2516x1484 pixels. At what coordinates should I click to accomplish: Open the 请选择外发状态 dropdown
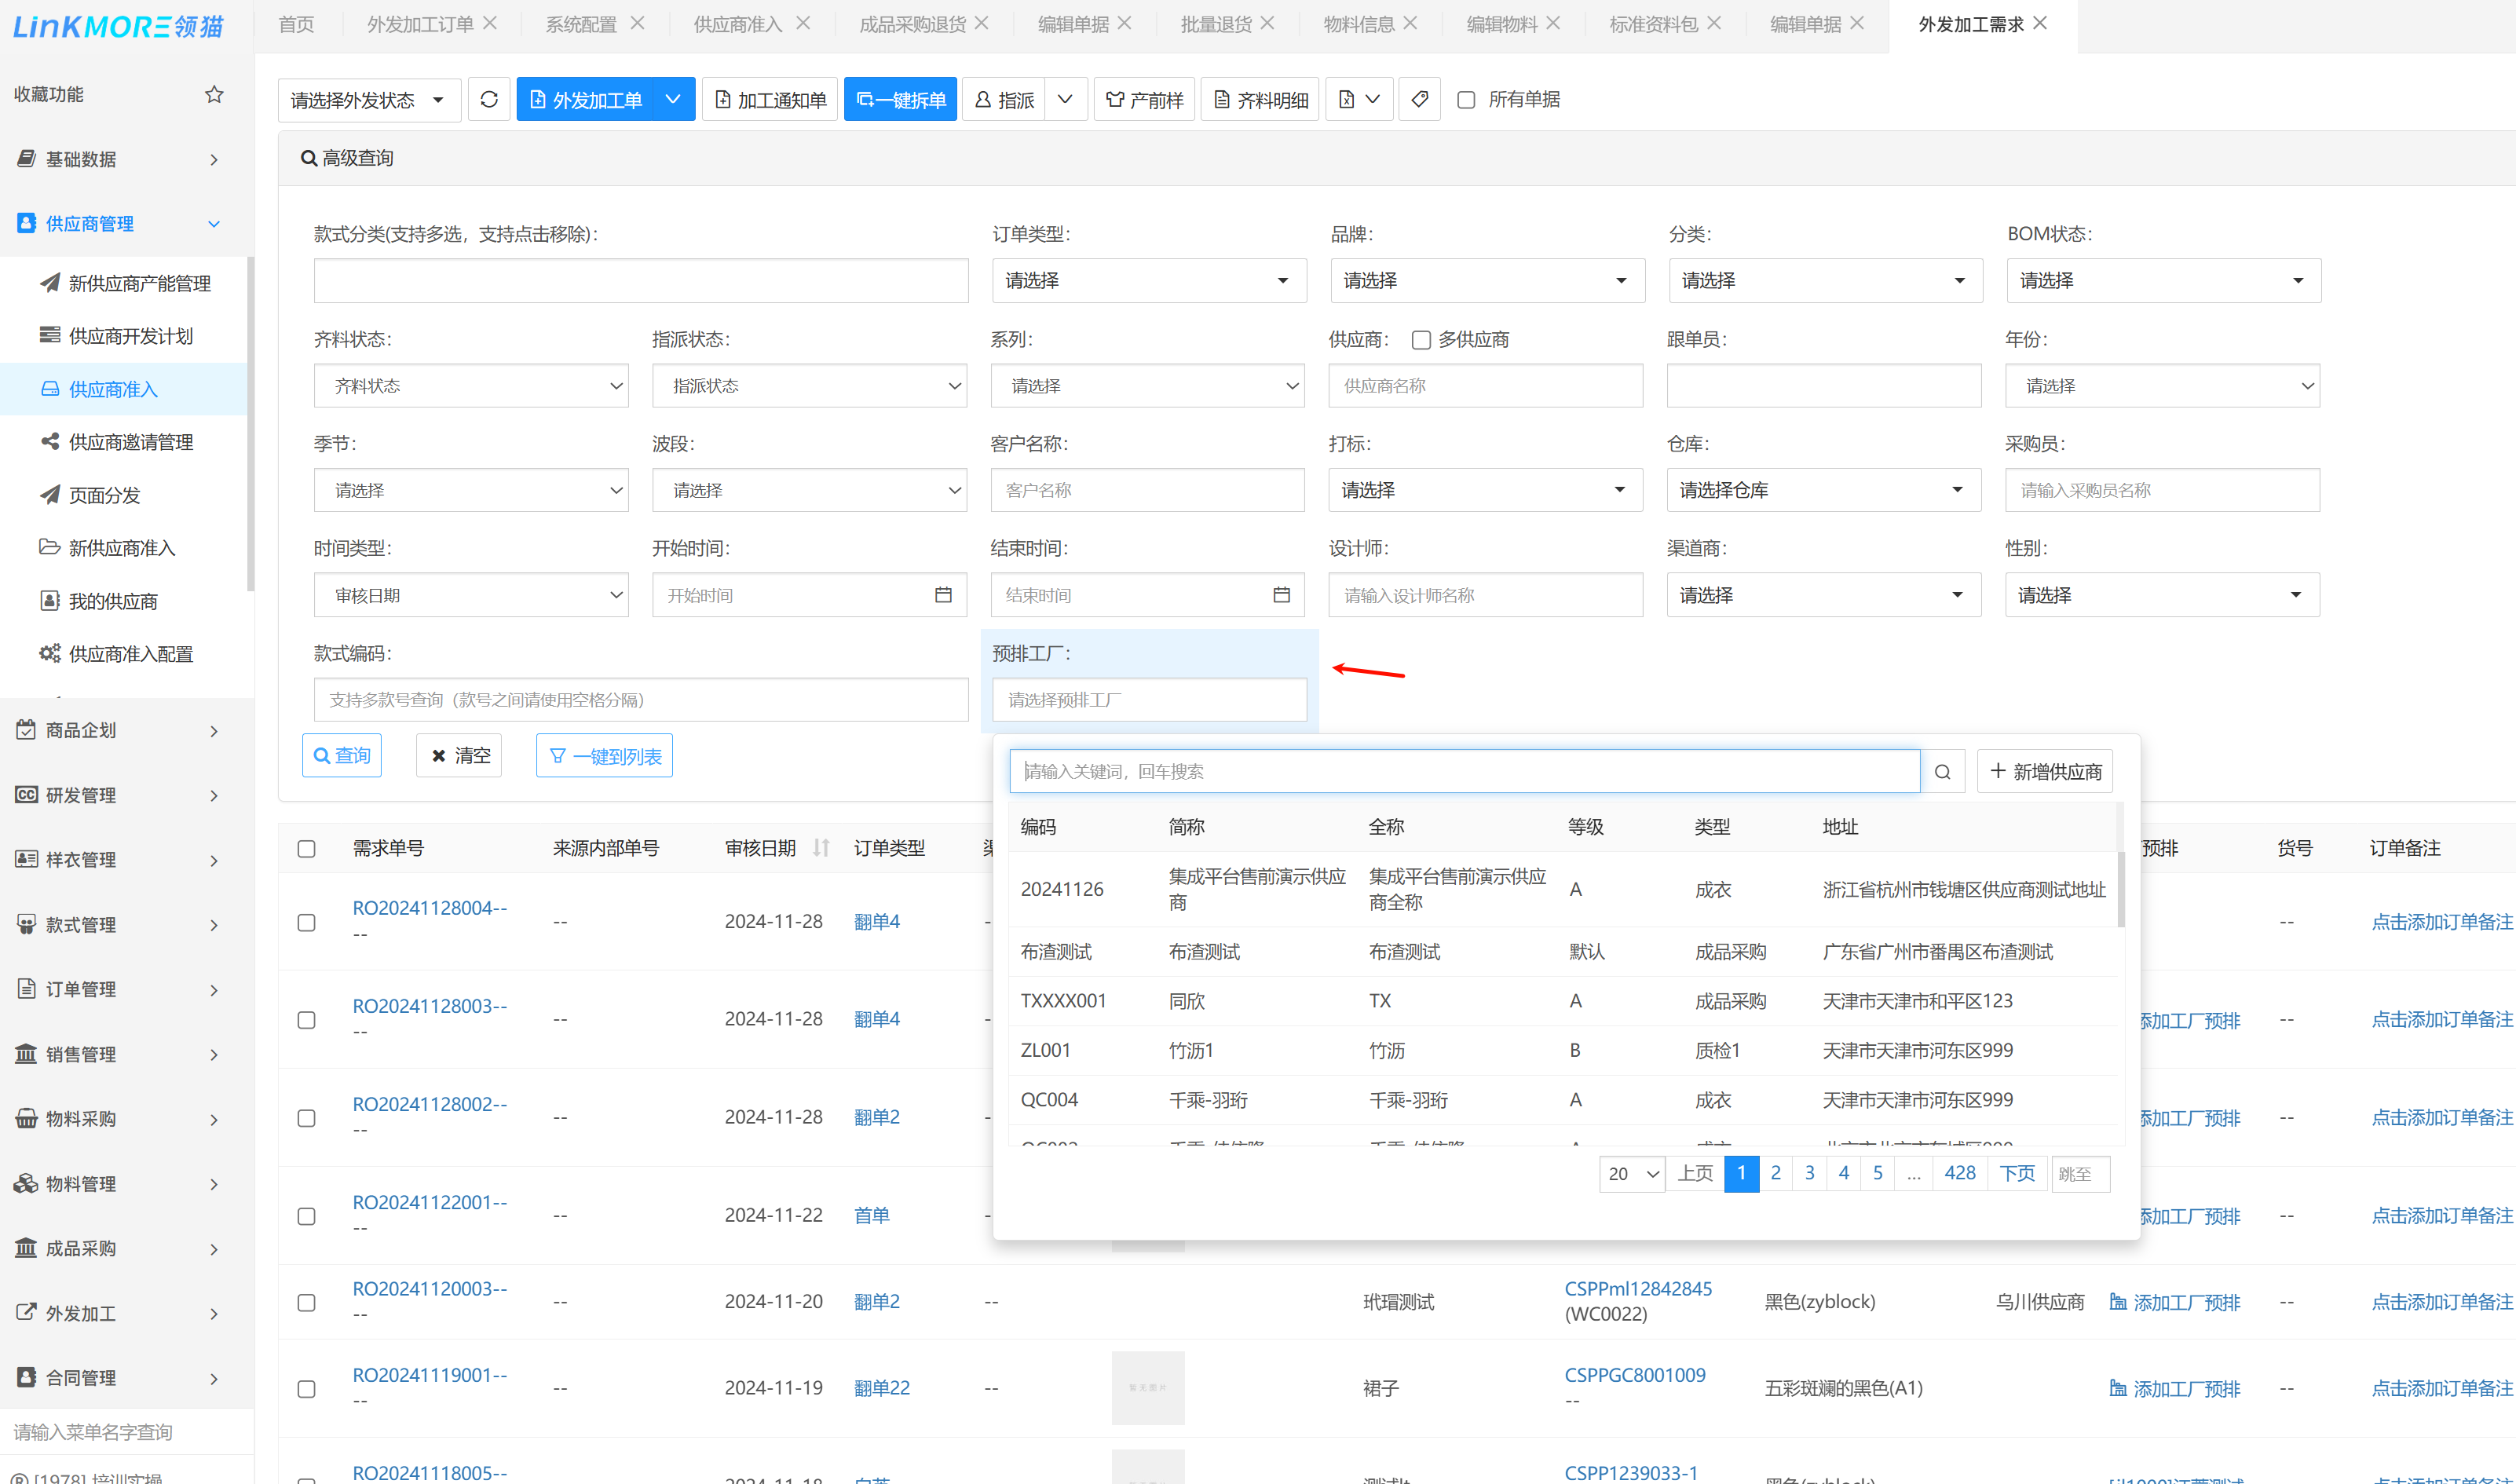click(368, 100)
